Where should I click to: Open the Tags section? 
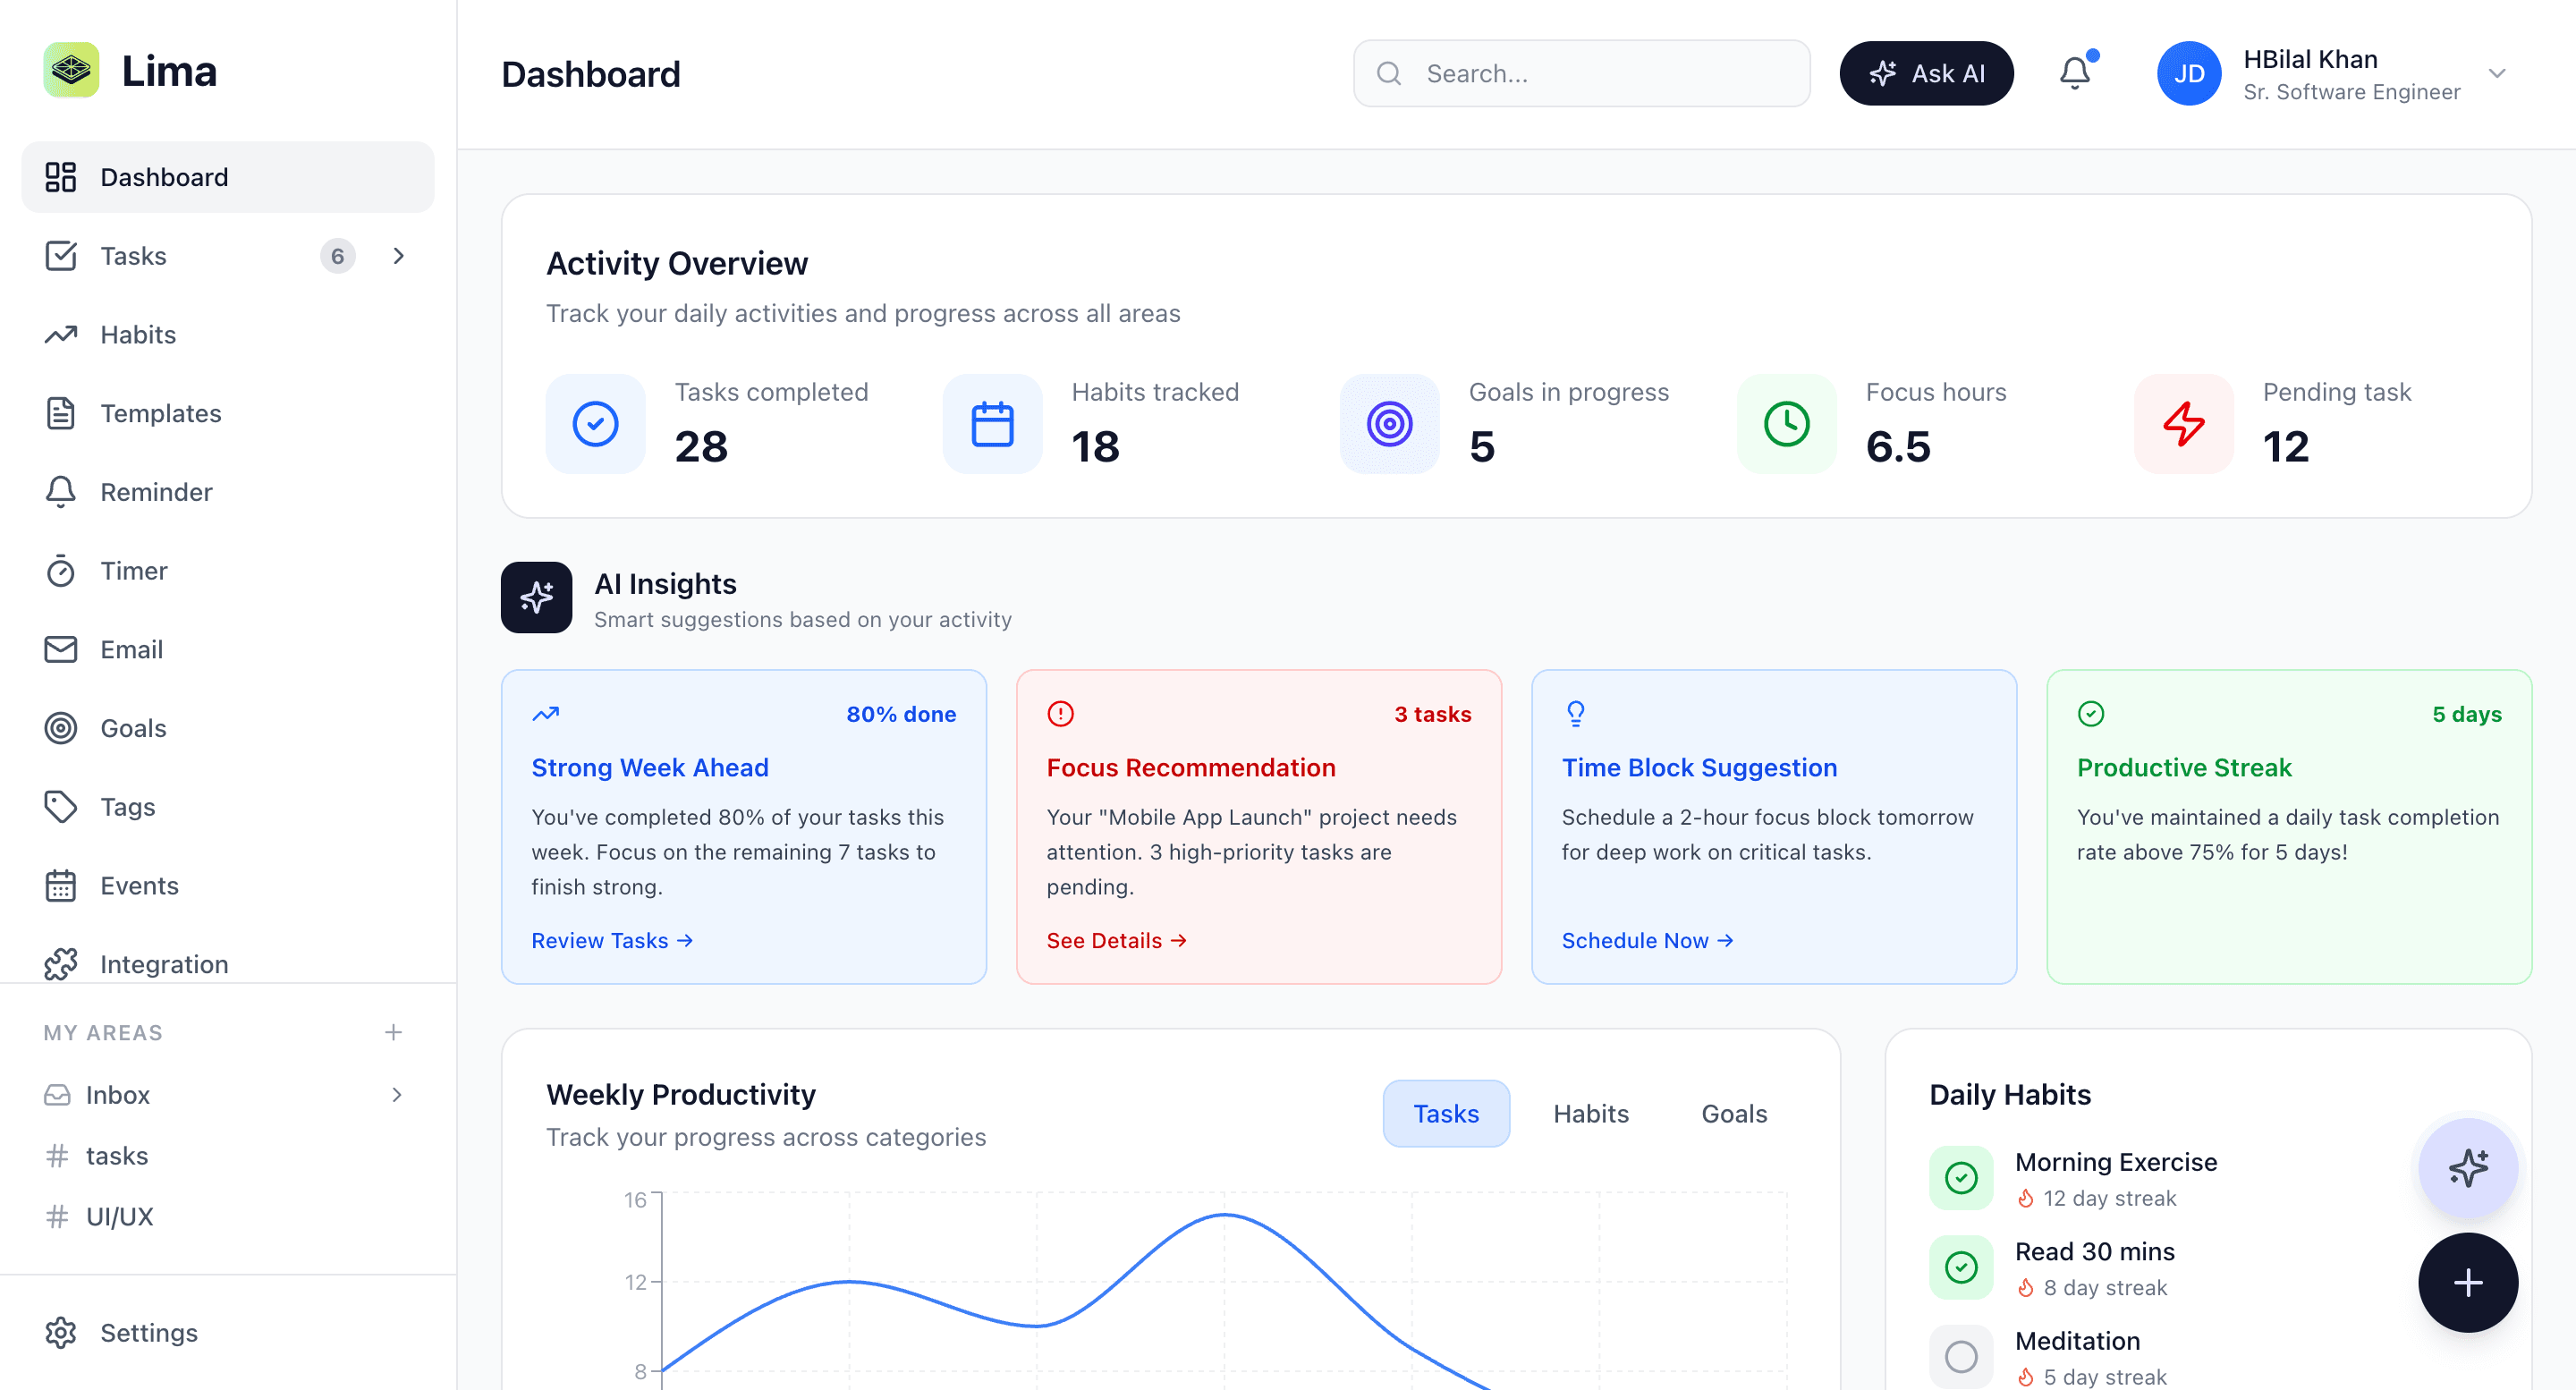point(127,806)
